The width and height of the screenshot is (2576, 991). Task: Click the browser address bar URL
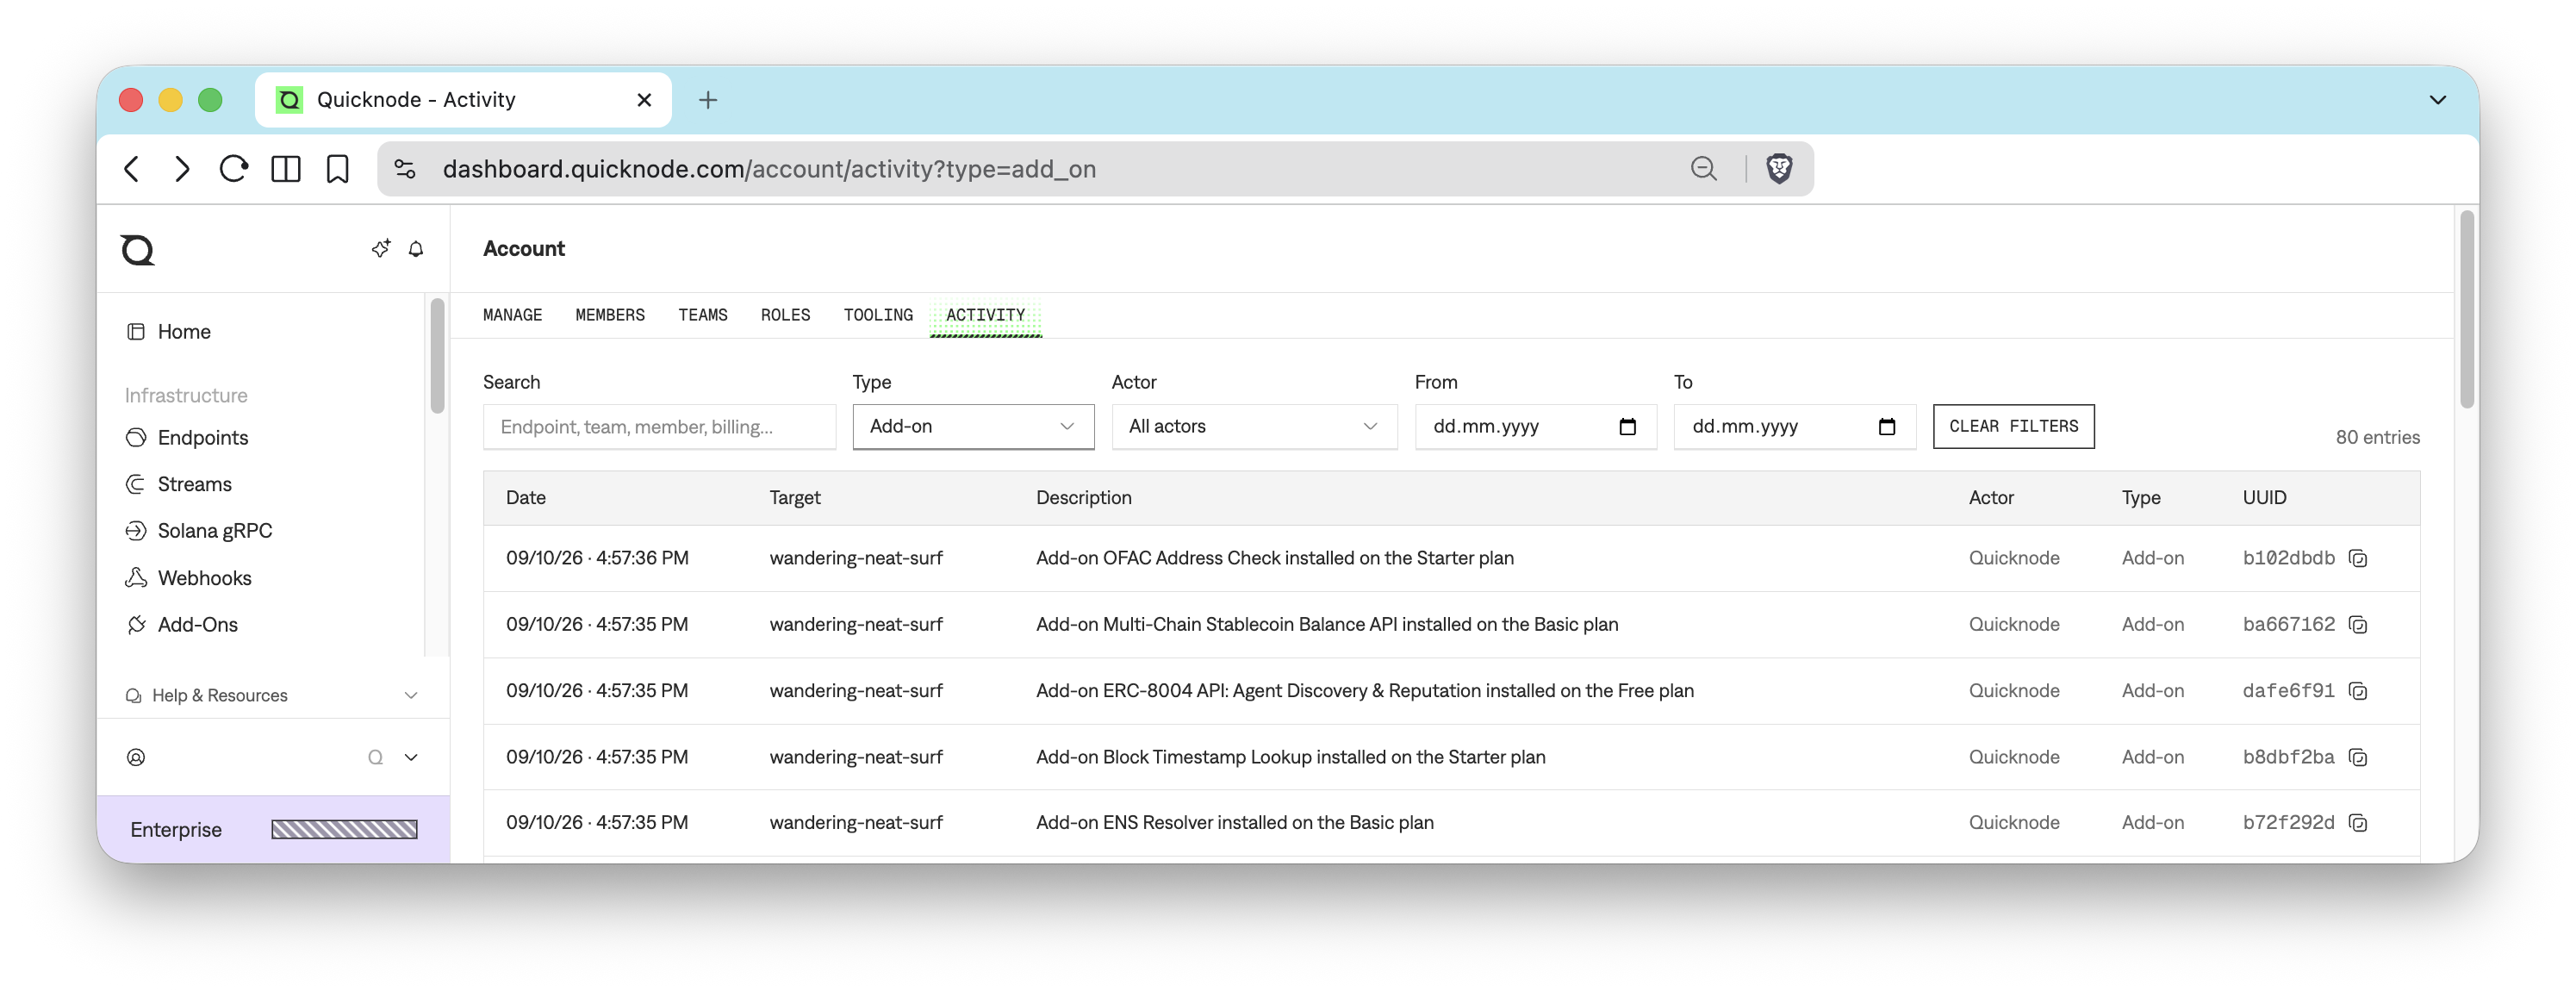tap(769, 169)
